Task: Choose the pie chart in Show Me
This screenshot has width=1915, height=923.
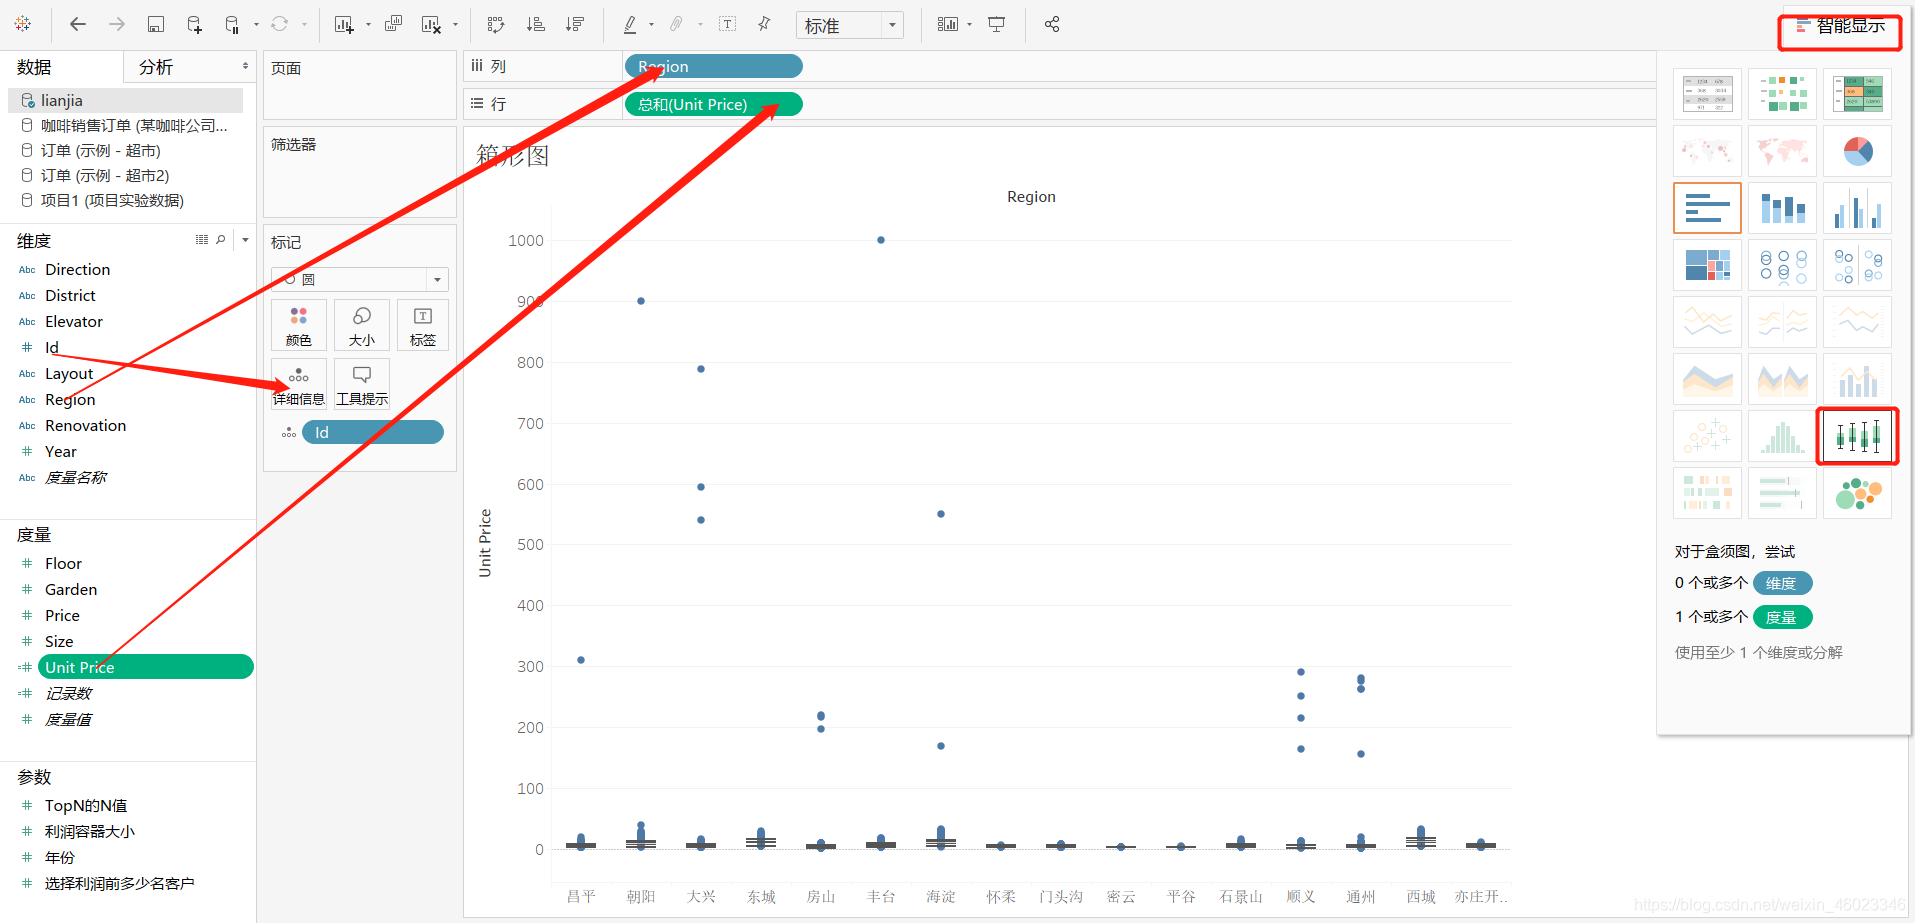Action: pos(1857,151)
